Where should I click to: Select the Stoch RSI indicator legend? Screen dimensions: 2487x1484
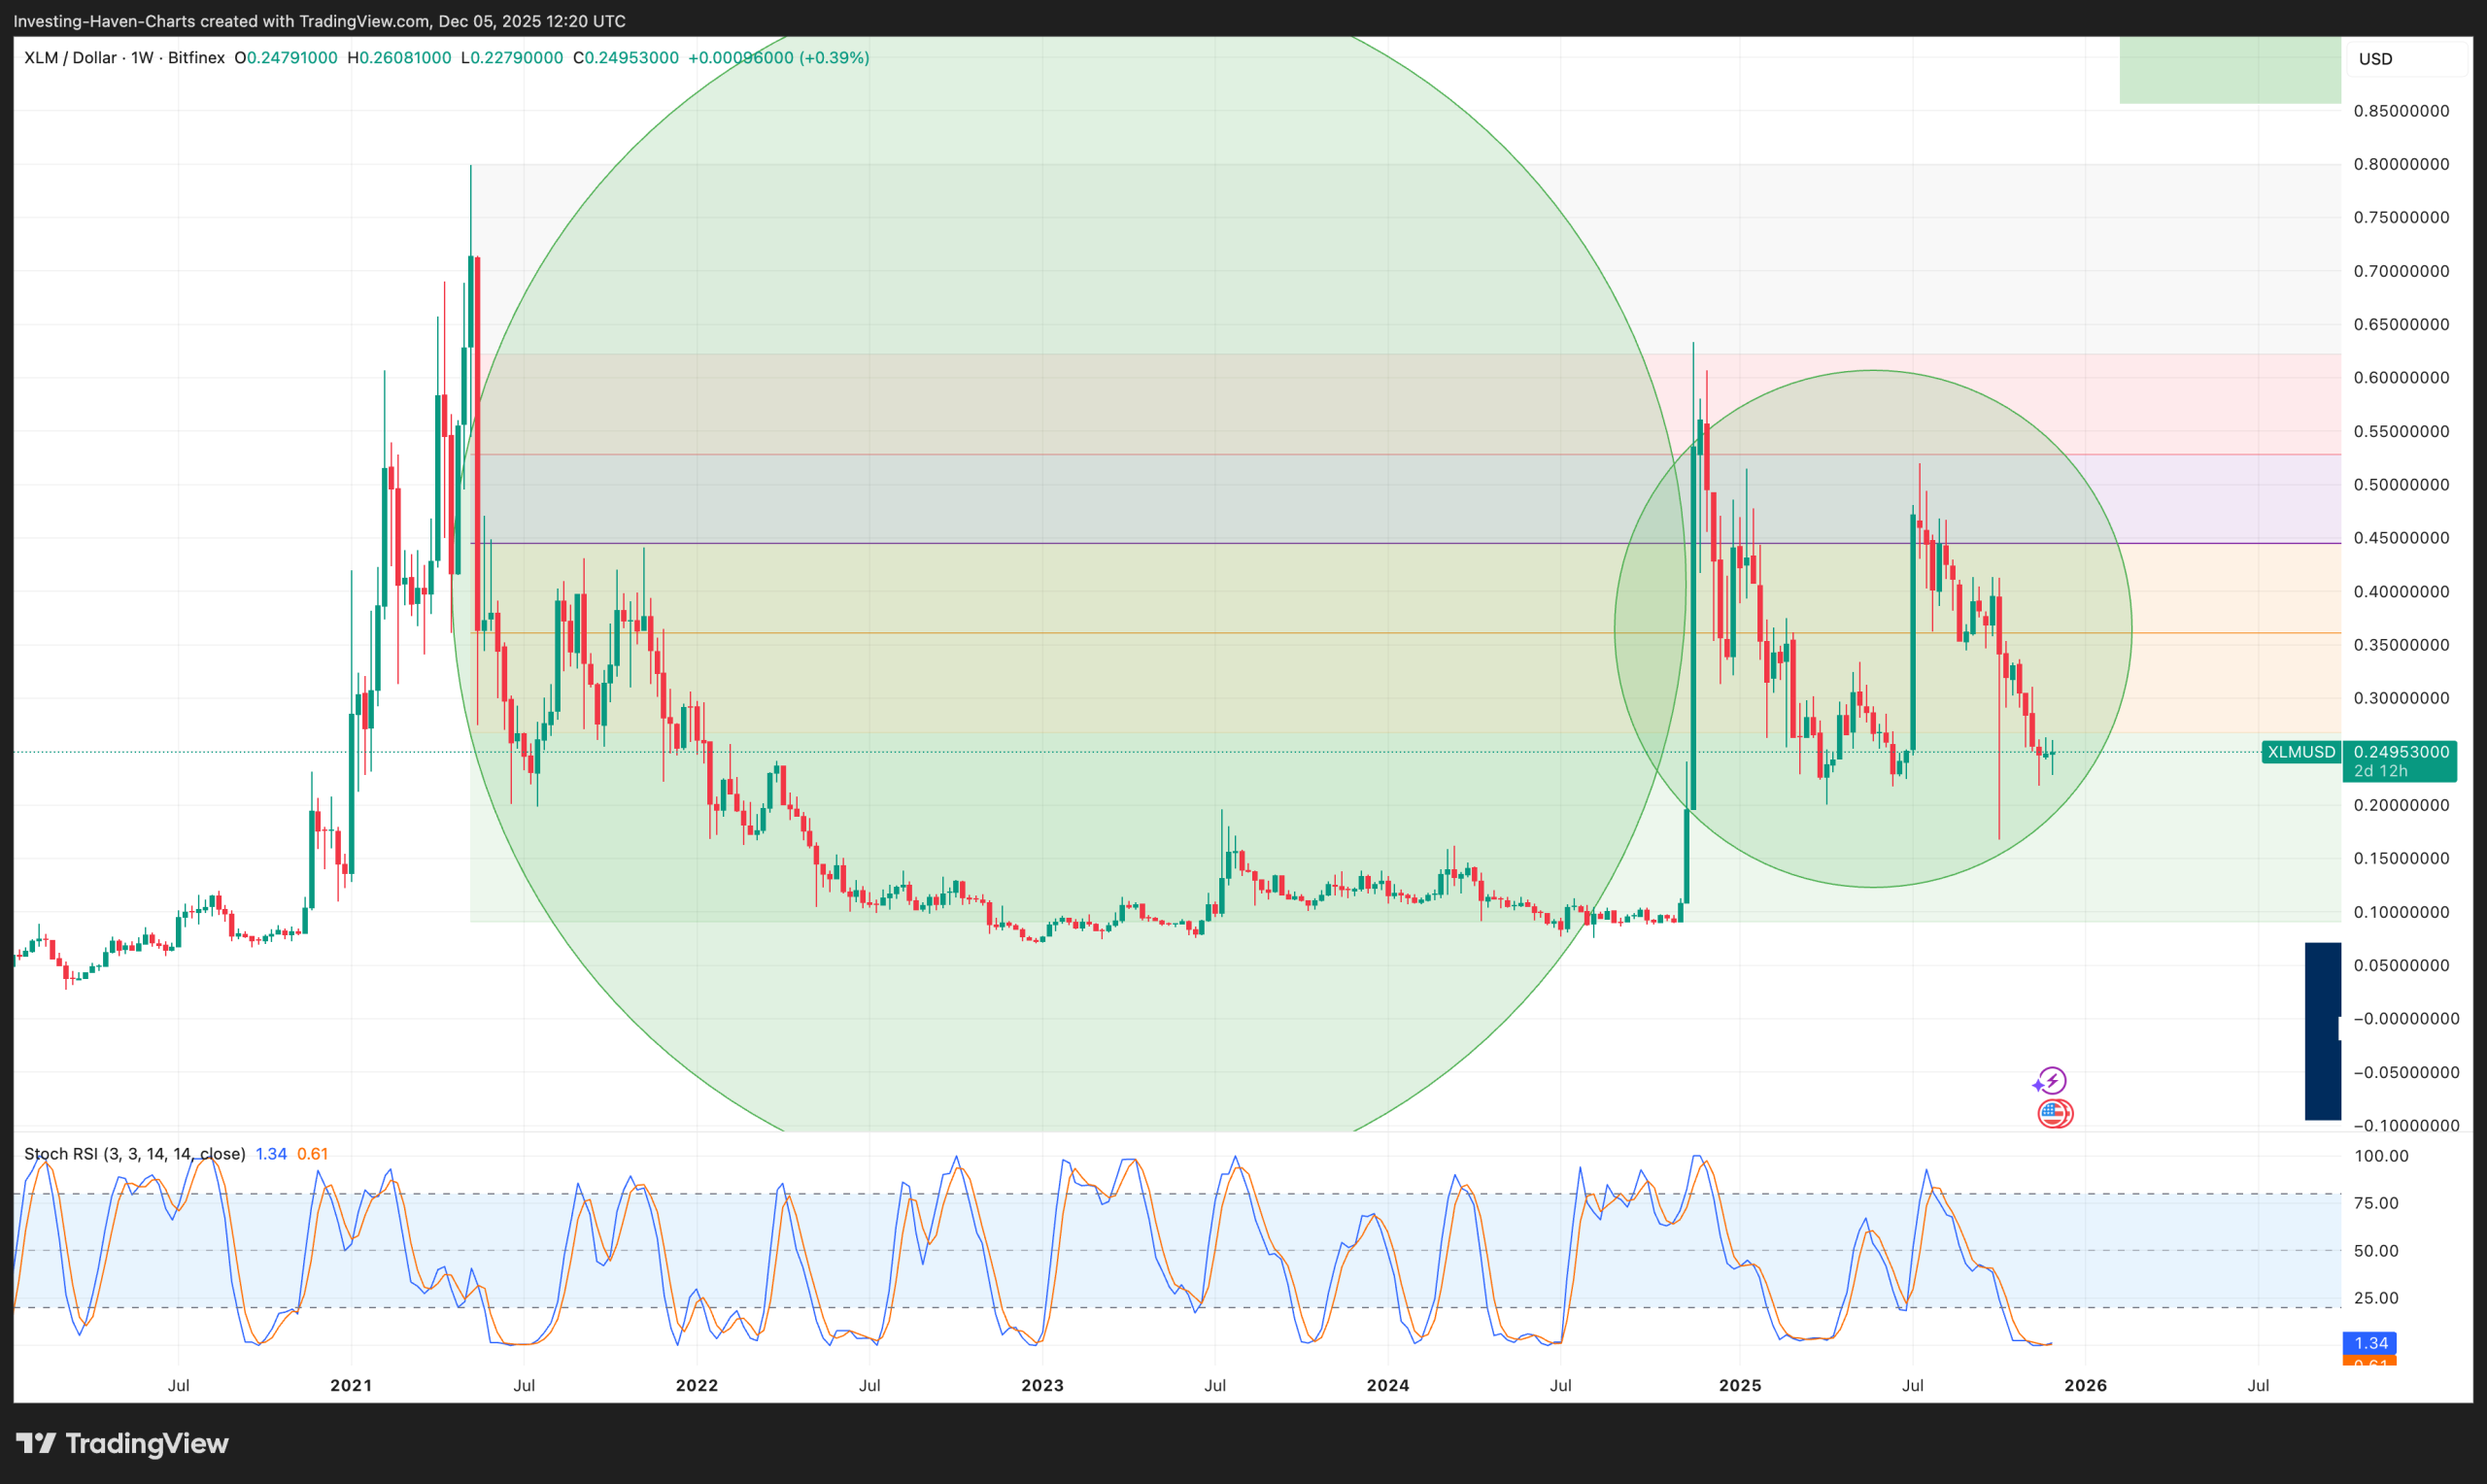(133, 1153)
